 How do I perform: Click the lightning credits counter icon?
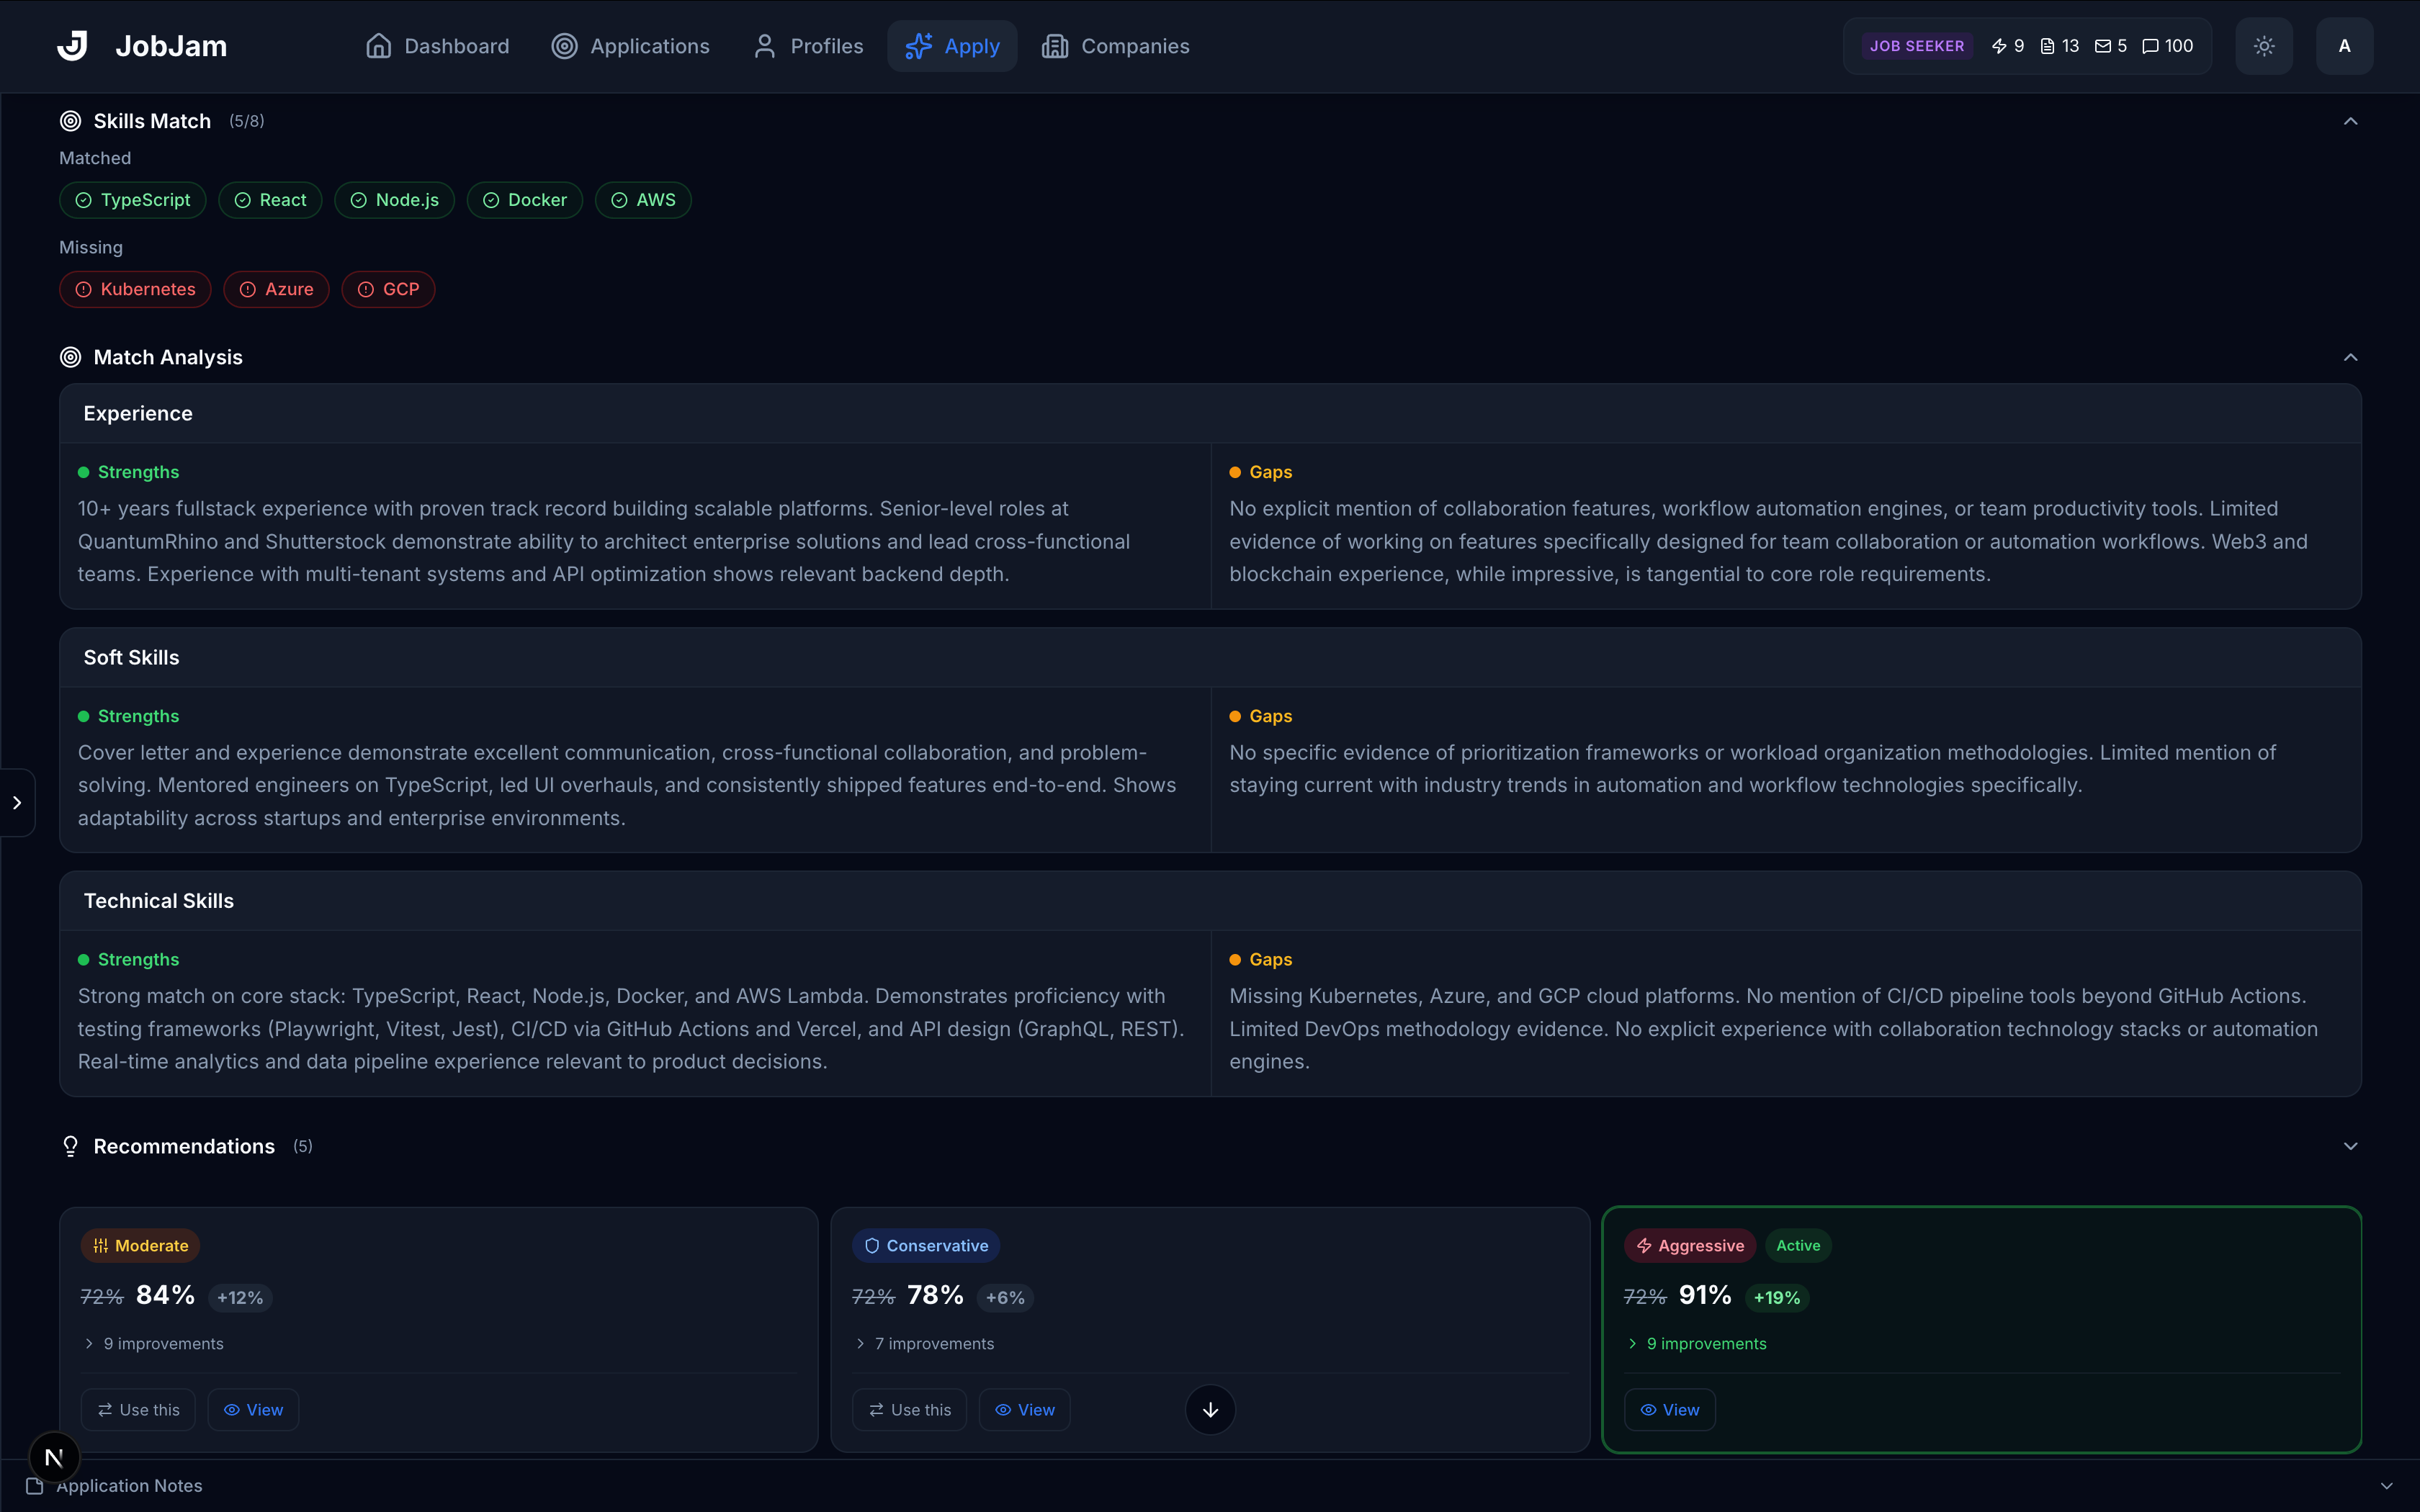[1999, 46]
